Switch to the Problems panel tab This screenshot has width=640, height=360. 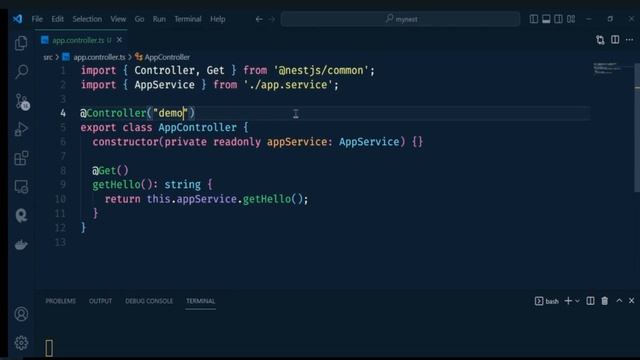click(60, 301)
